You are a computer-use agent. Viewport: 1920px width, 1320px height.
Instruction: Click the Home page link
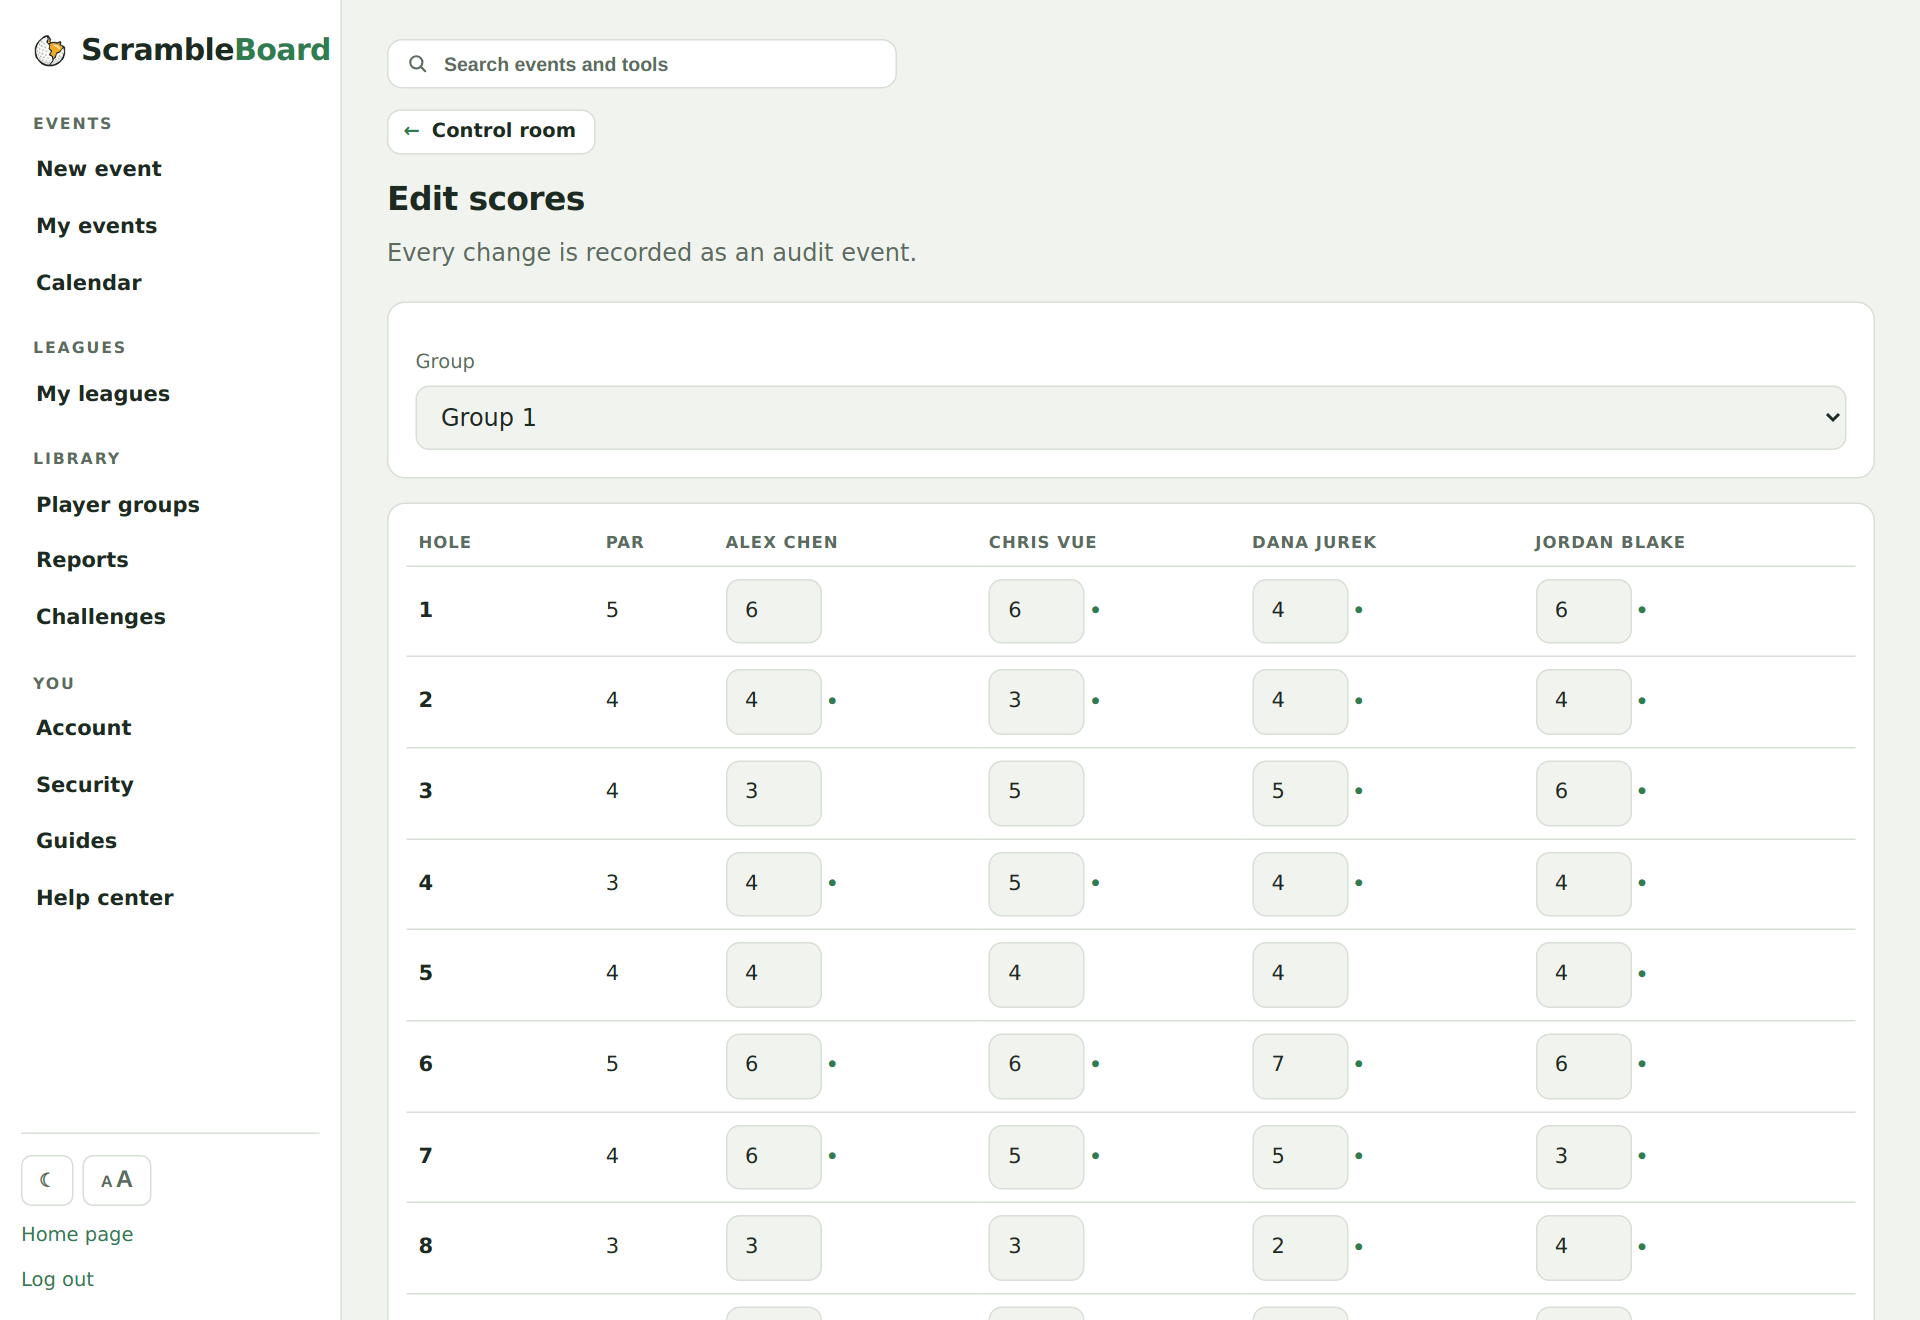click(77, 1234)
